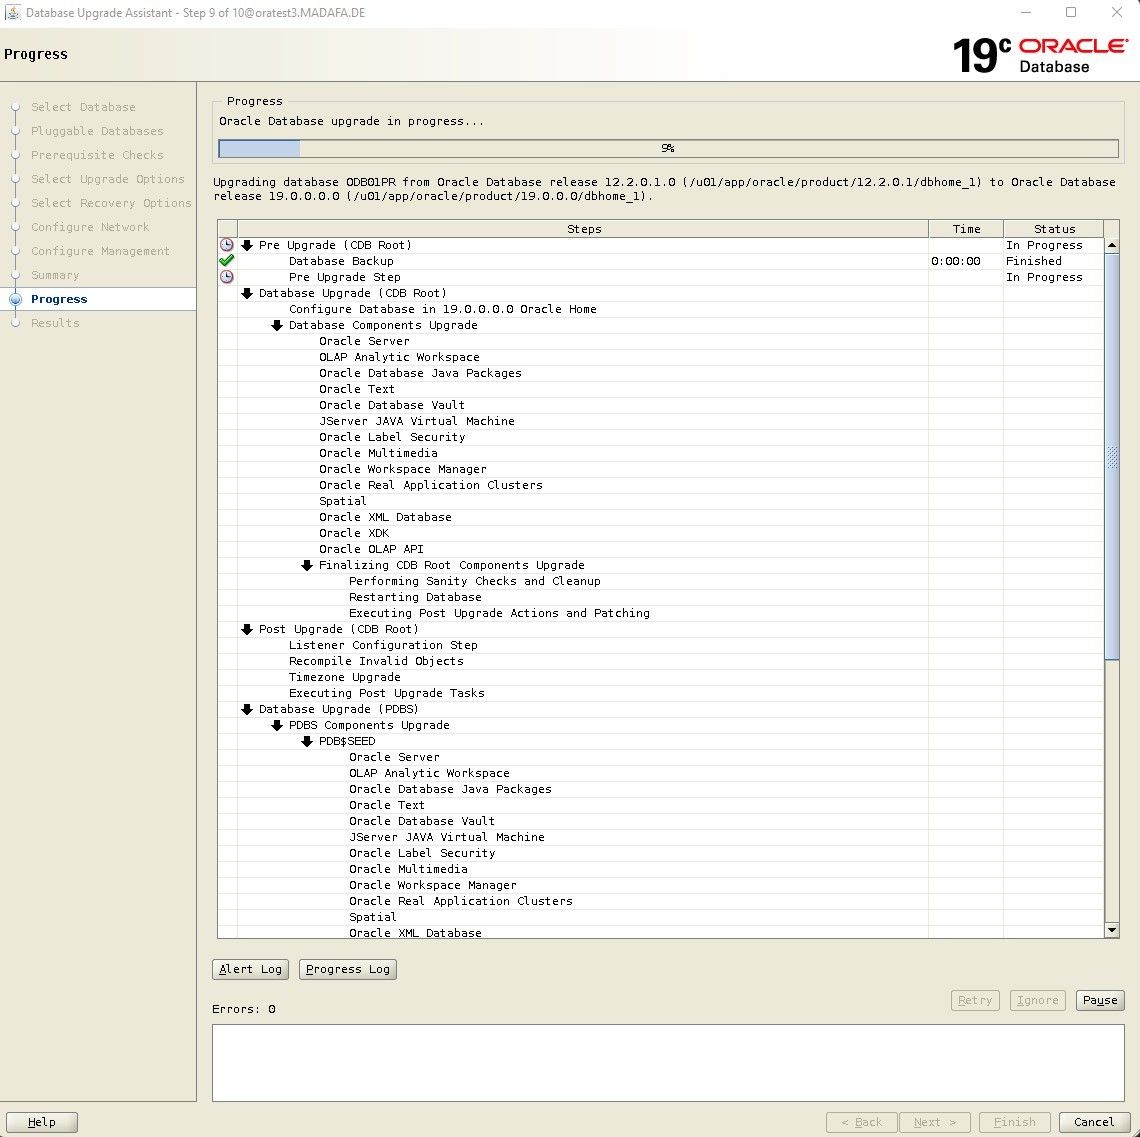Click the clock icon beside Pre Upgrade Step
1140x1137 pixels.
227,277
